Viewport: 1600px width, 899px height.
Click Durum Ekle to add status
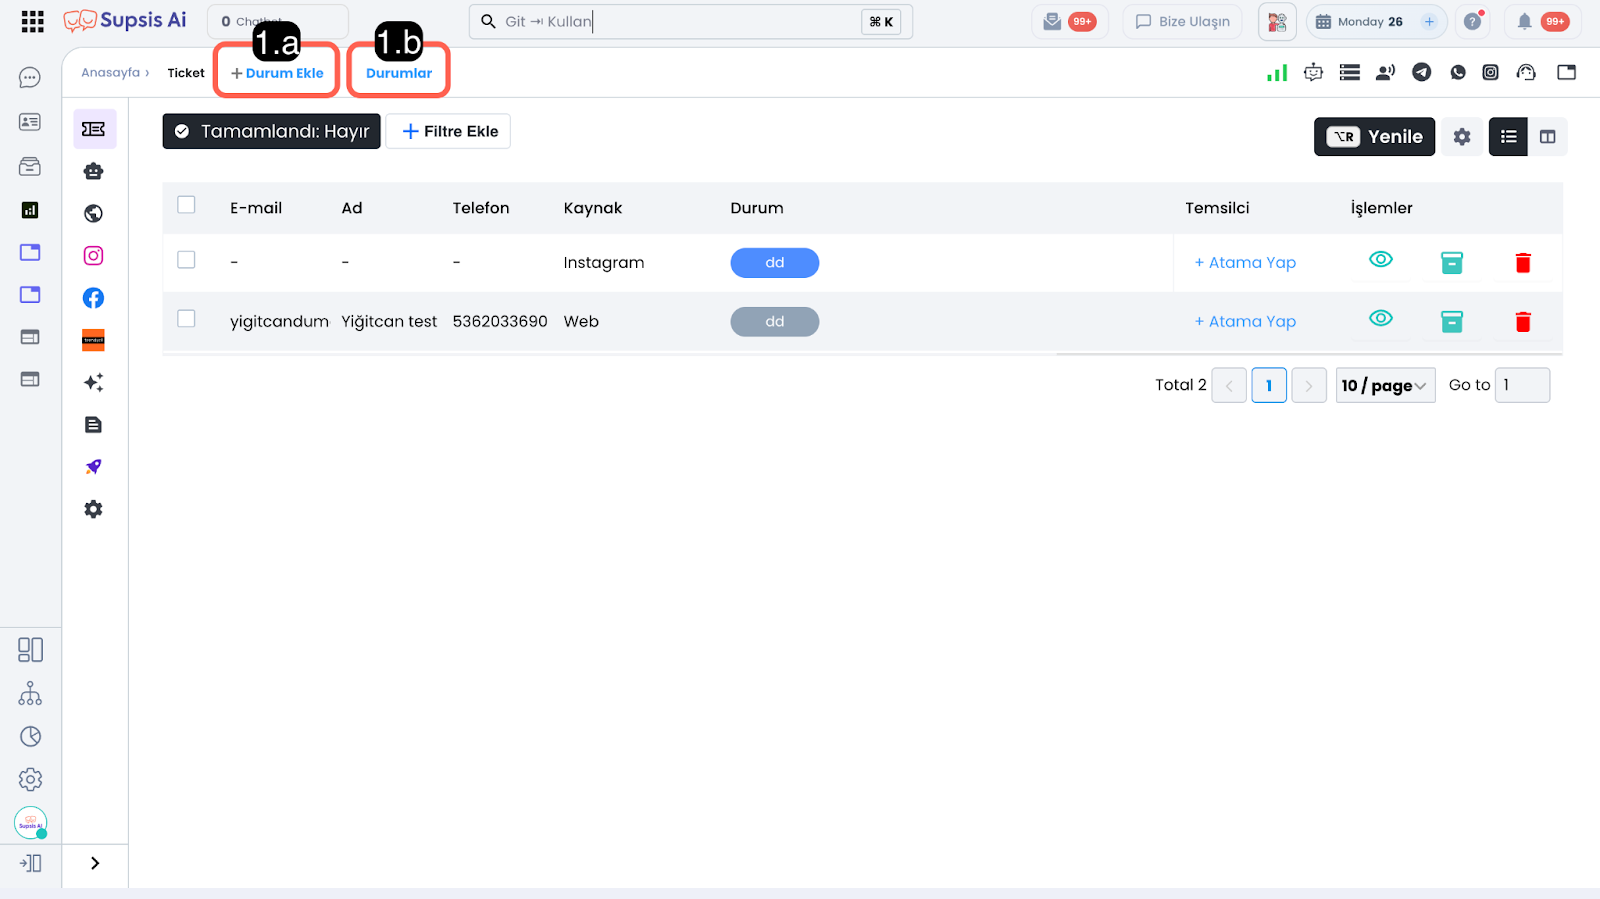[x=277, y=73]
